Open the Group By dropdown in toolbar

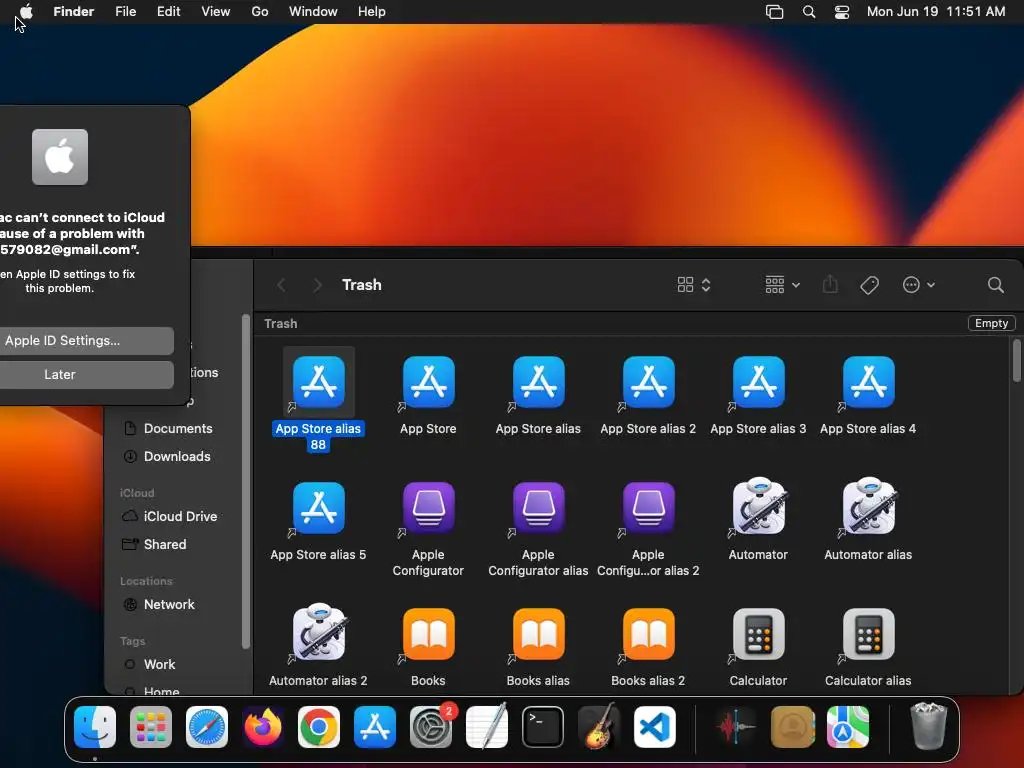click(x=782, y=285)
